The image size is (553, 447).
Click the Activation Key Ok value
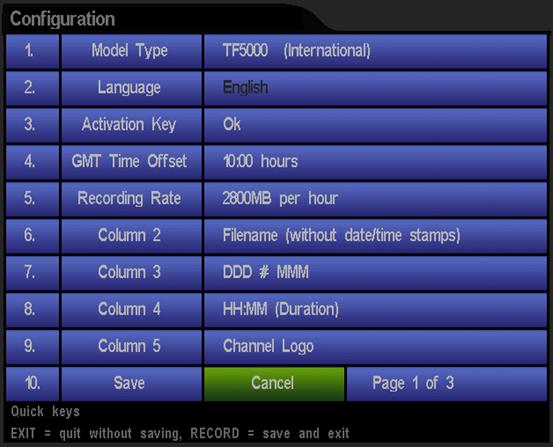(376, 126)
